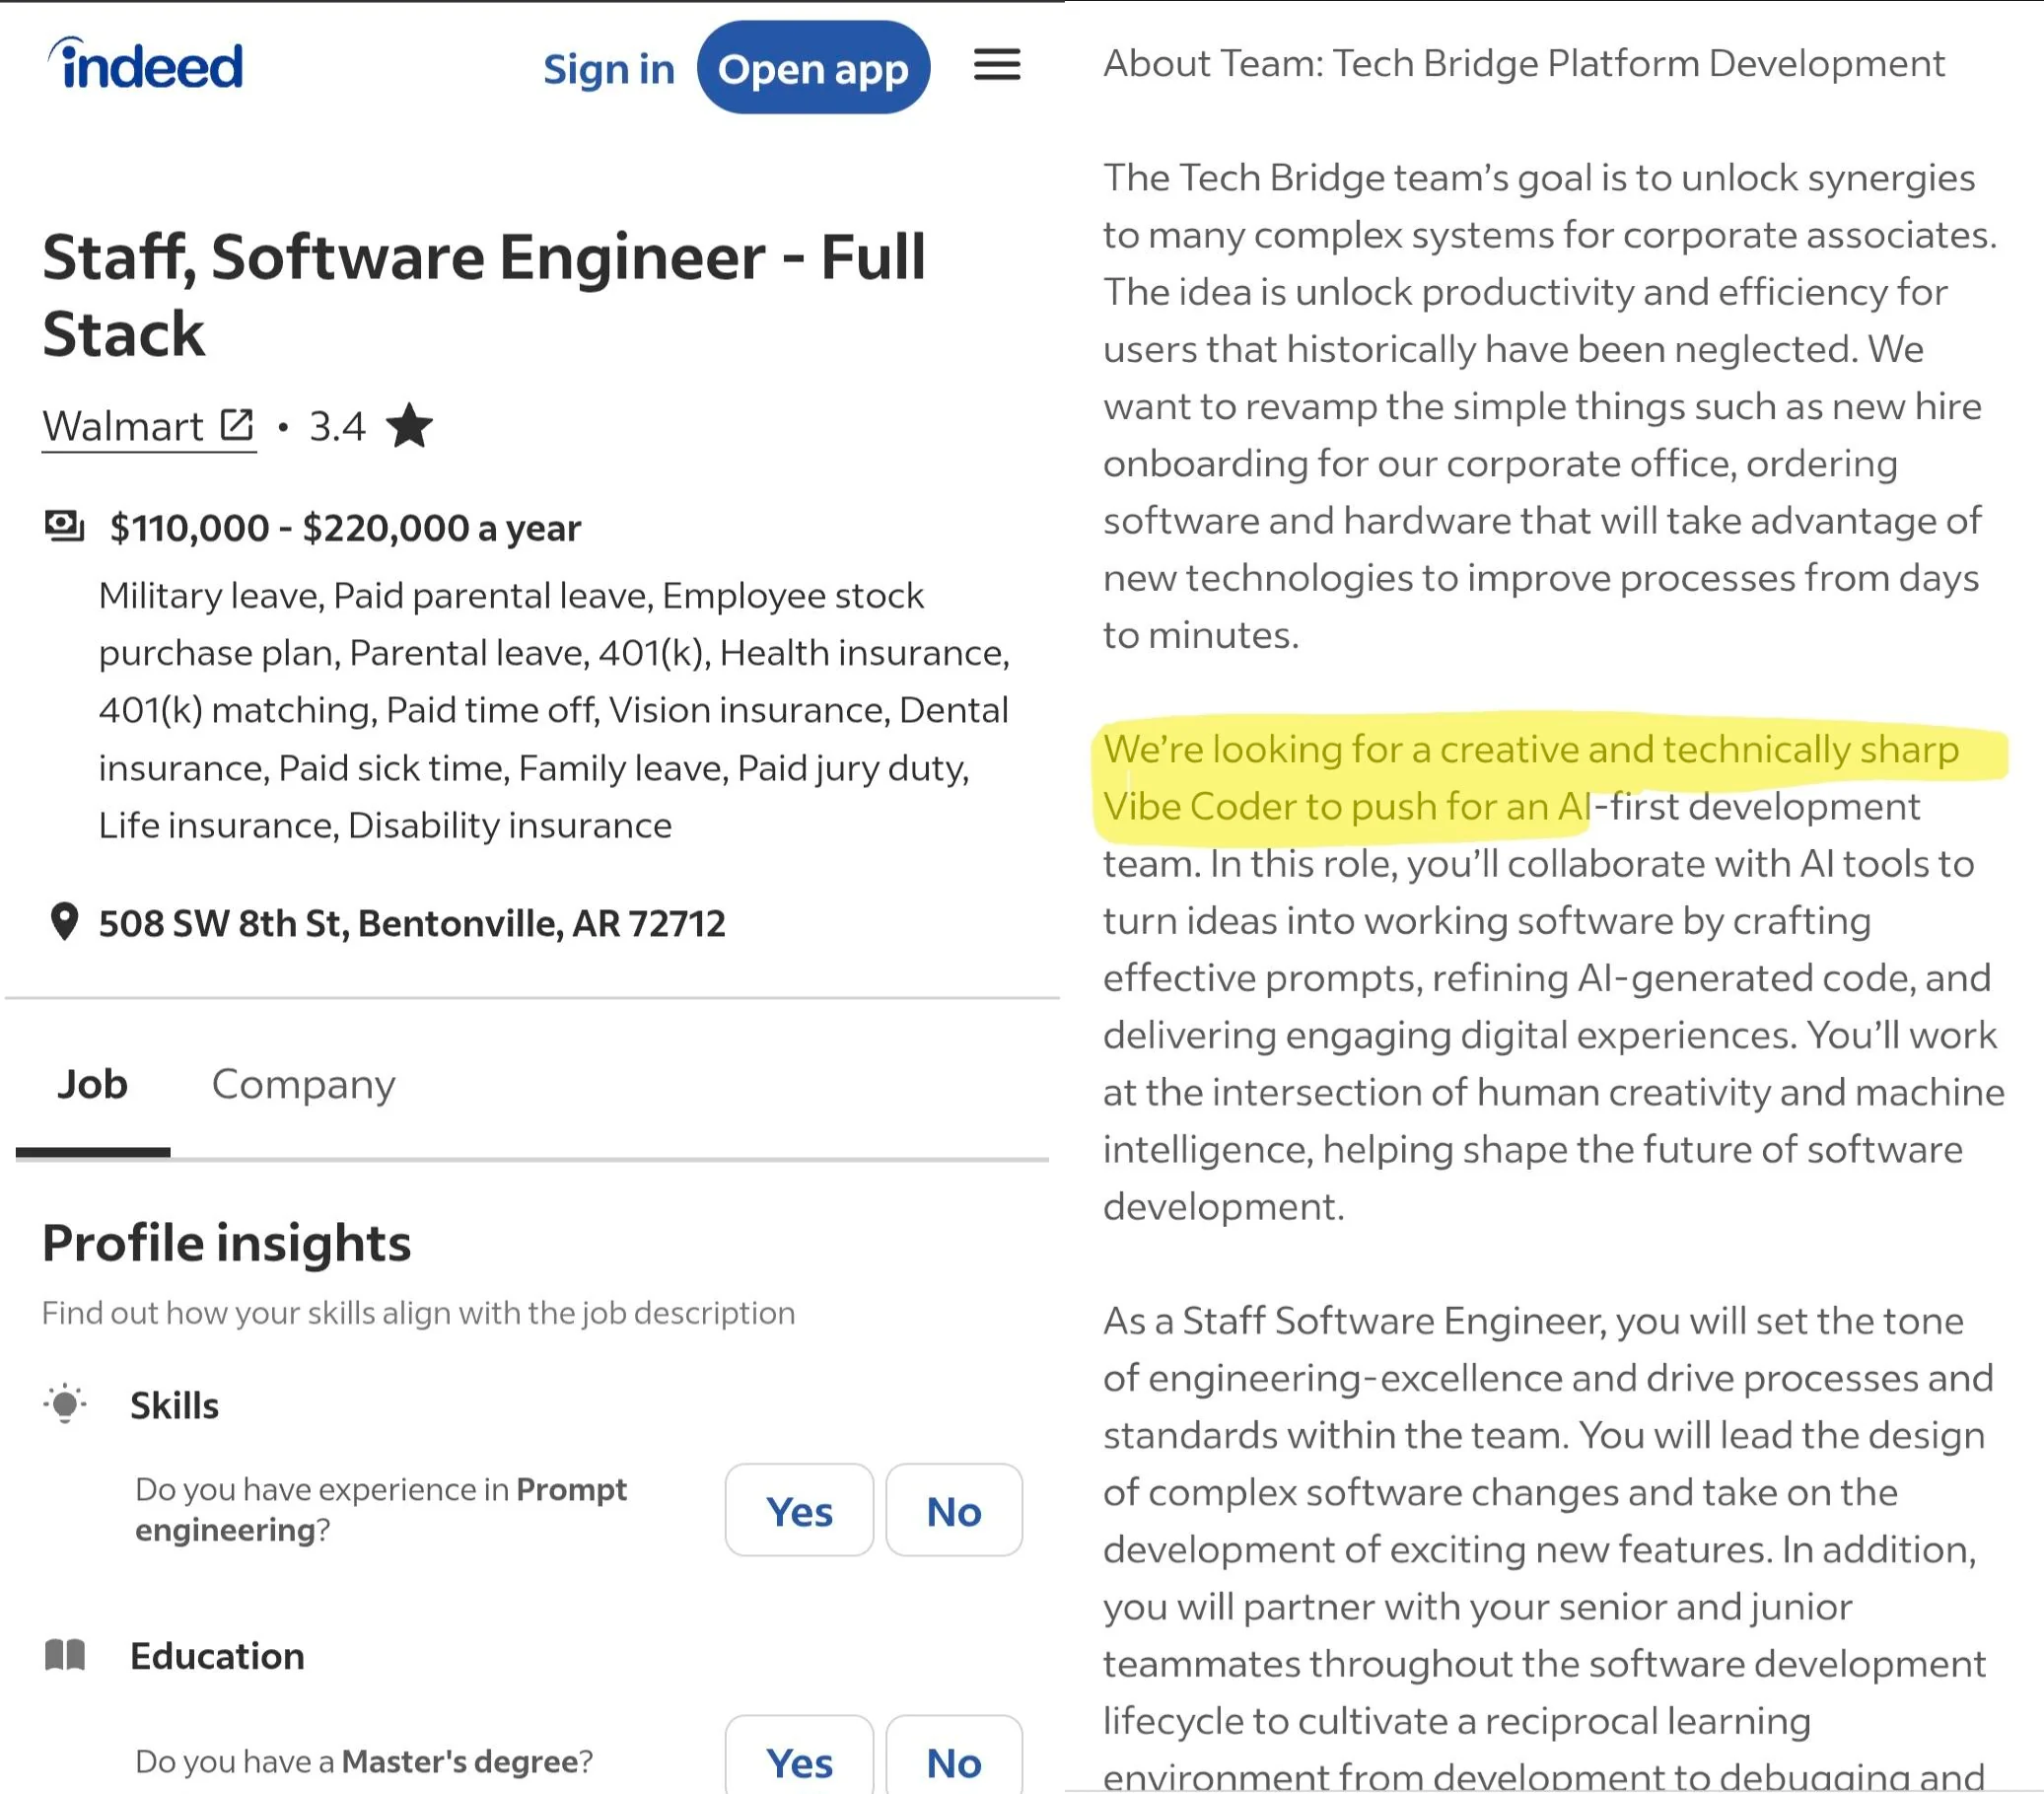Click the Education book icon
The width and height of the screenshot is (2044, 1794).
click(65, 1656)
